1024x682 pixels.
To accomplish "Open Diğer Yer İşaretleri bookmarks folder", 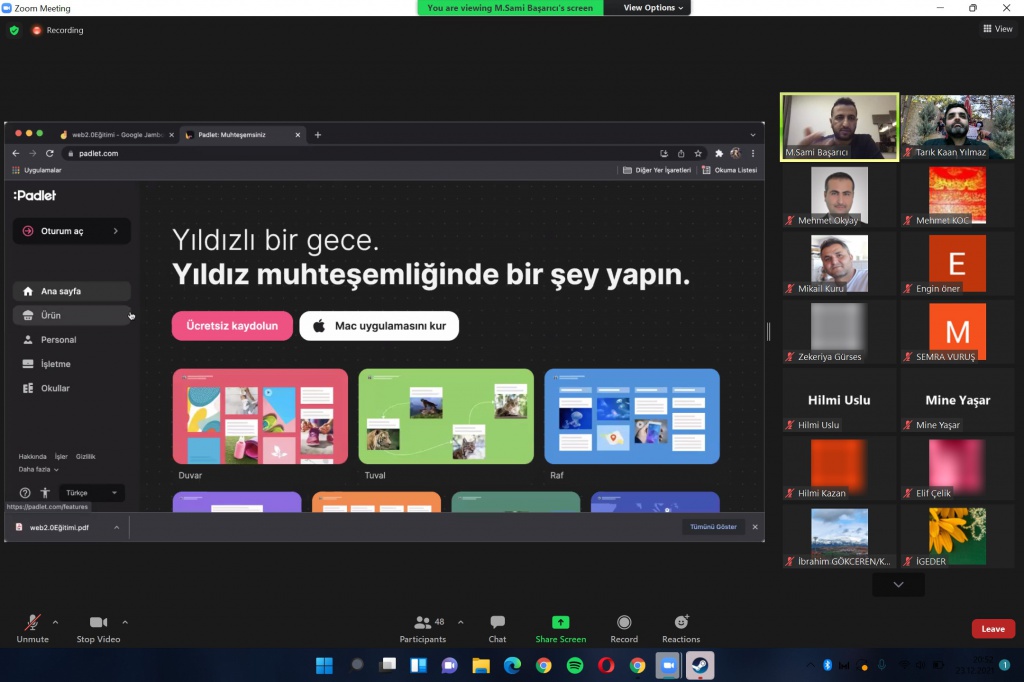I will (656, 170).
